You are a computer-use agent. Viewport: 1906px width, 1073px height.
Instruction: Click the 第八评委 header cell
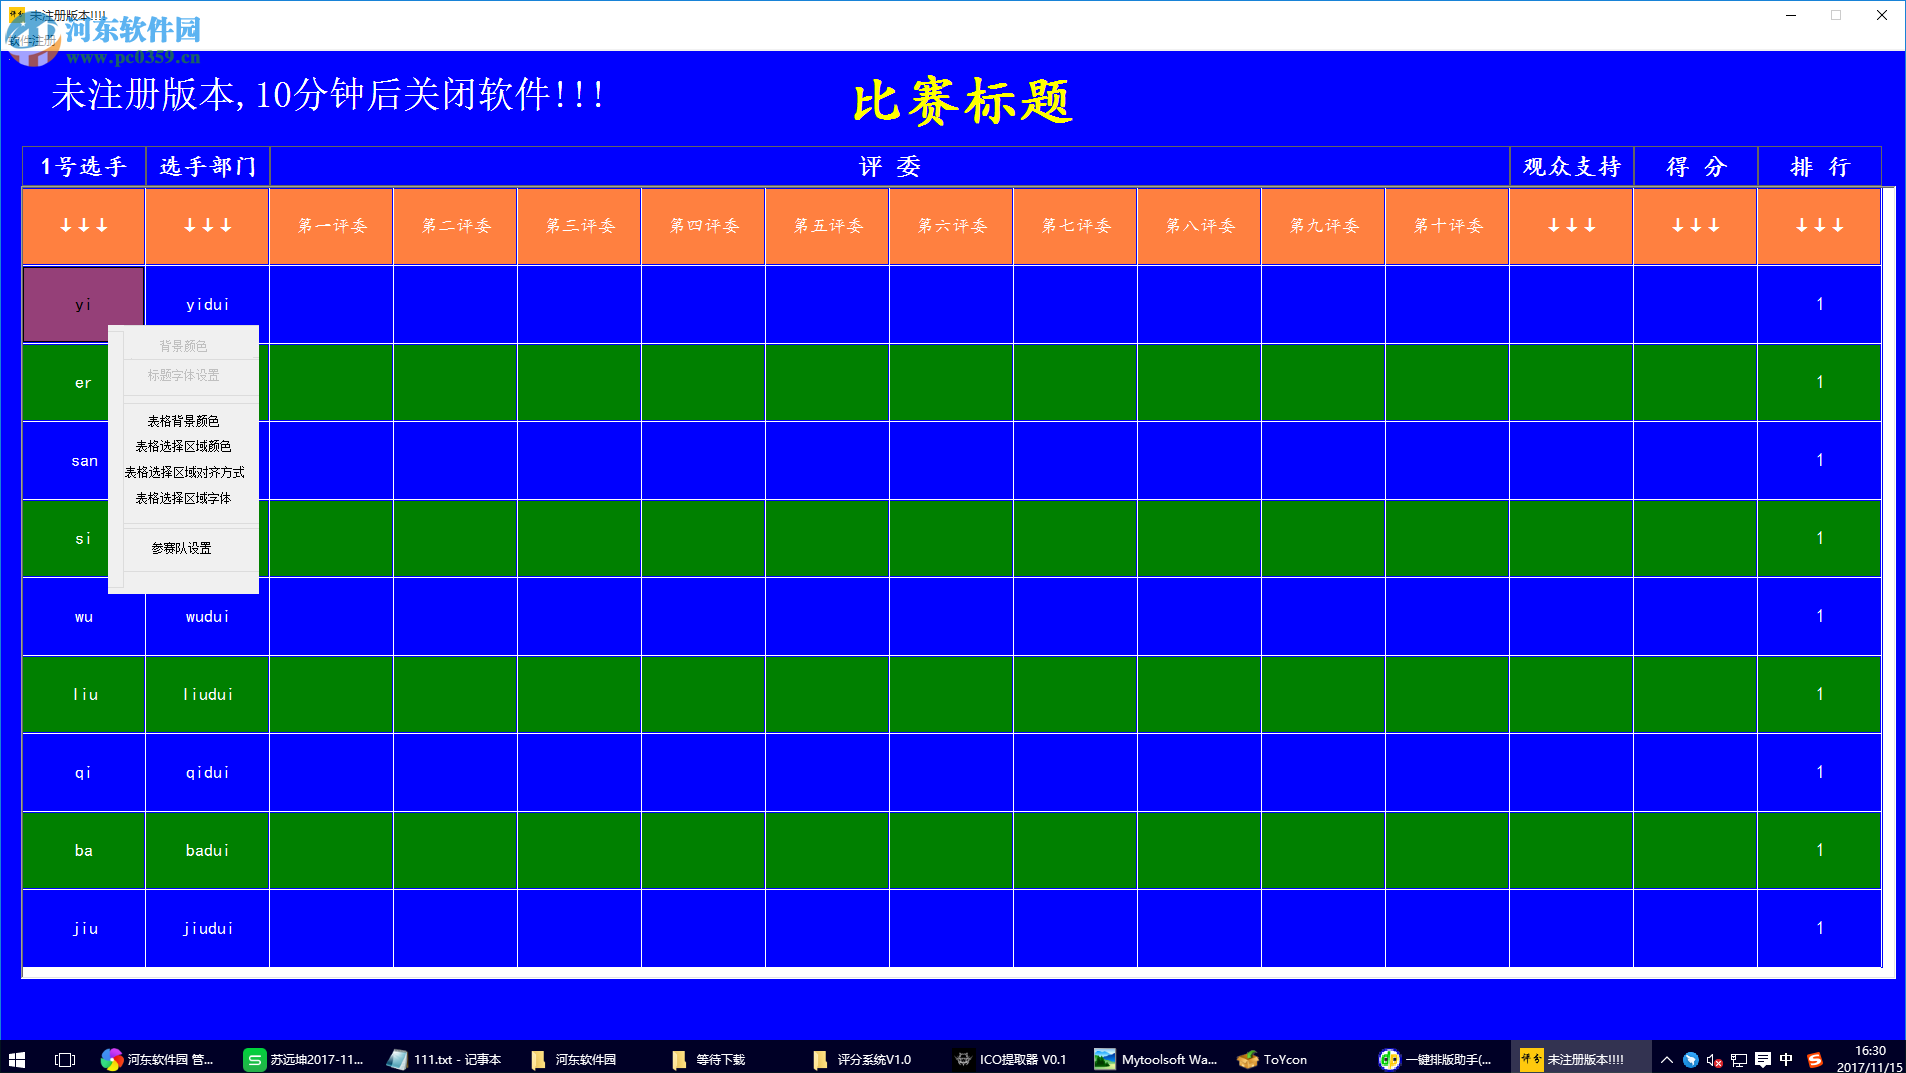click(1200, 226)
